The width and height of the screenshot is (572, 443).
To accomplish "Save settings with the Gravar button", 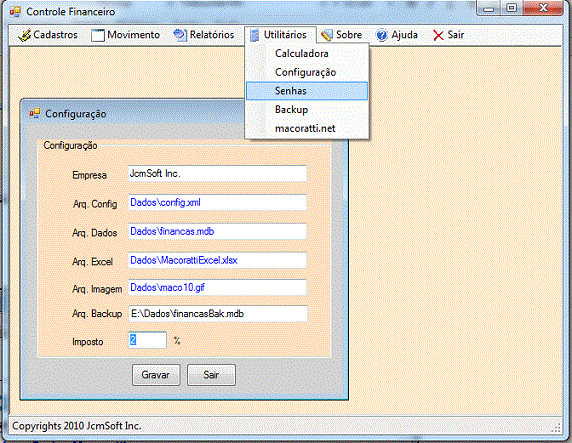I will (156, 375).
